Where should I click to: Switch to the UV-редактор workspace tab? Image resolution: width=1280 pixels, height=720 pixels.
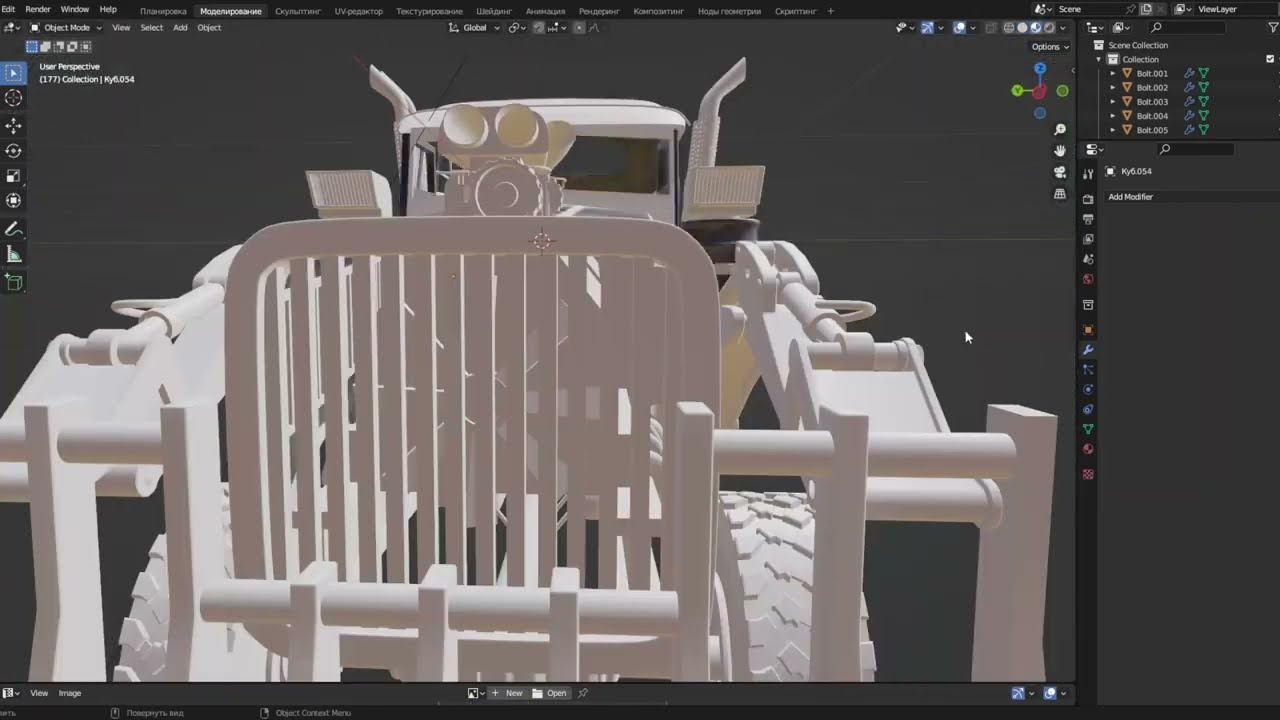click(x=359, y=11)
